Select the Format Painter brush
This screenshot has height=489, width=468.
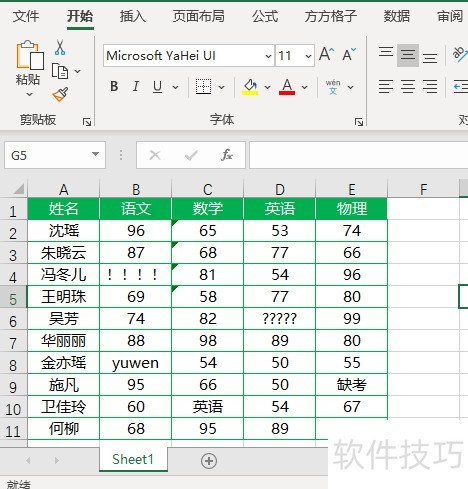pos(60,95)
